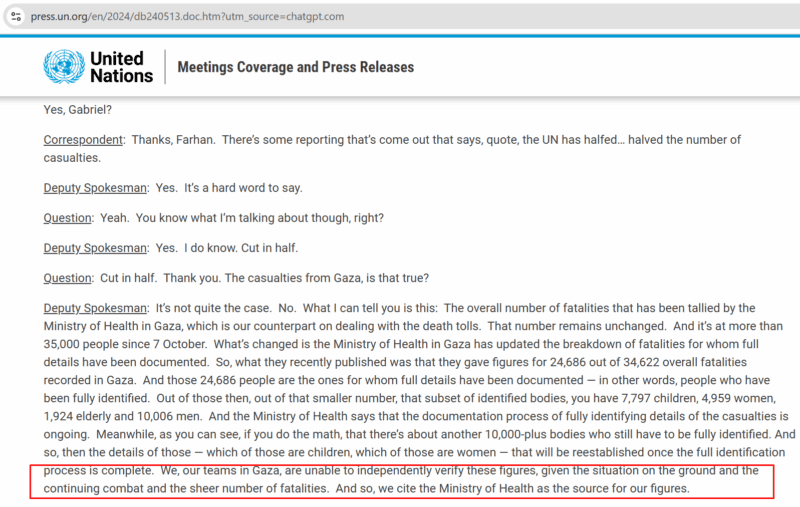Click the Deputy Spokesman label before "hard word"
The image size is (800, 507).
coord(96,188)
